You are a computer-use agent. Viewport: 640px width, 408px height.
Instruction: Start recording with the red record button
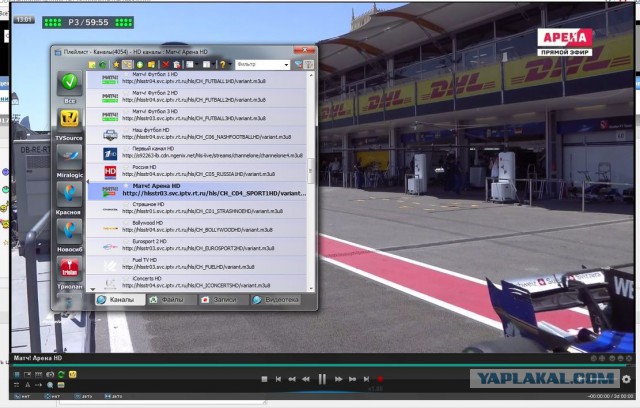[380, 379]
